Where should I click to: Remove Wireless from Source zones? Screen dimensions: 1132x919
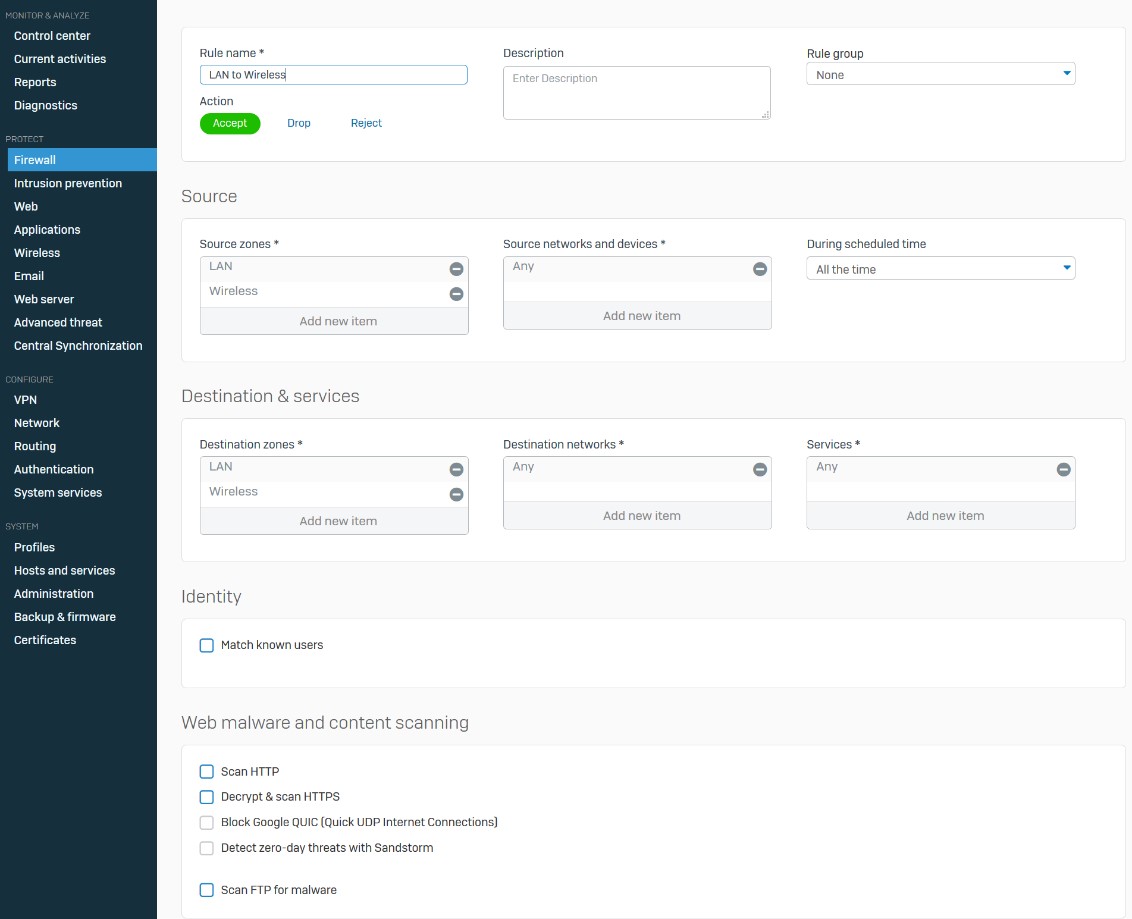(x=456, y=294)
